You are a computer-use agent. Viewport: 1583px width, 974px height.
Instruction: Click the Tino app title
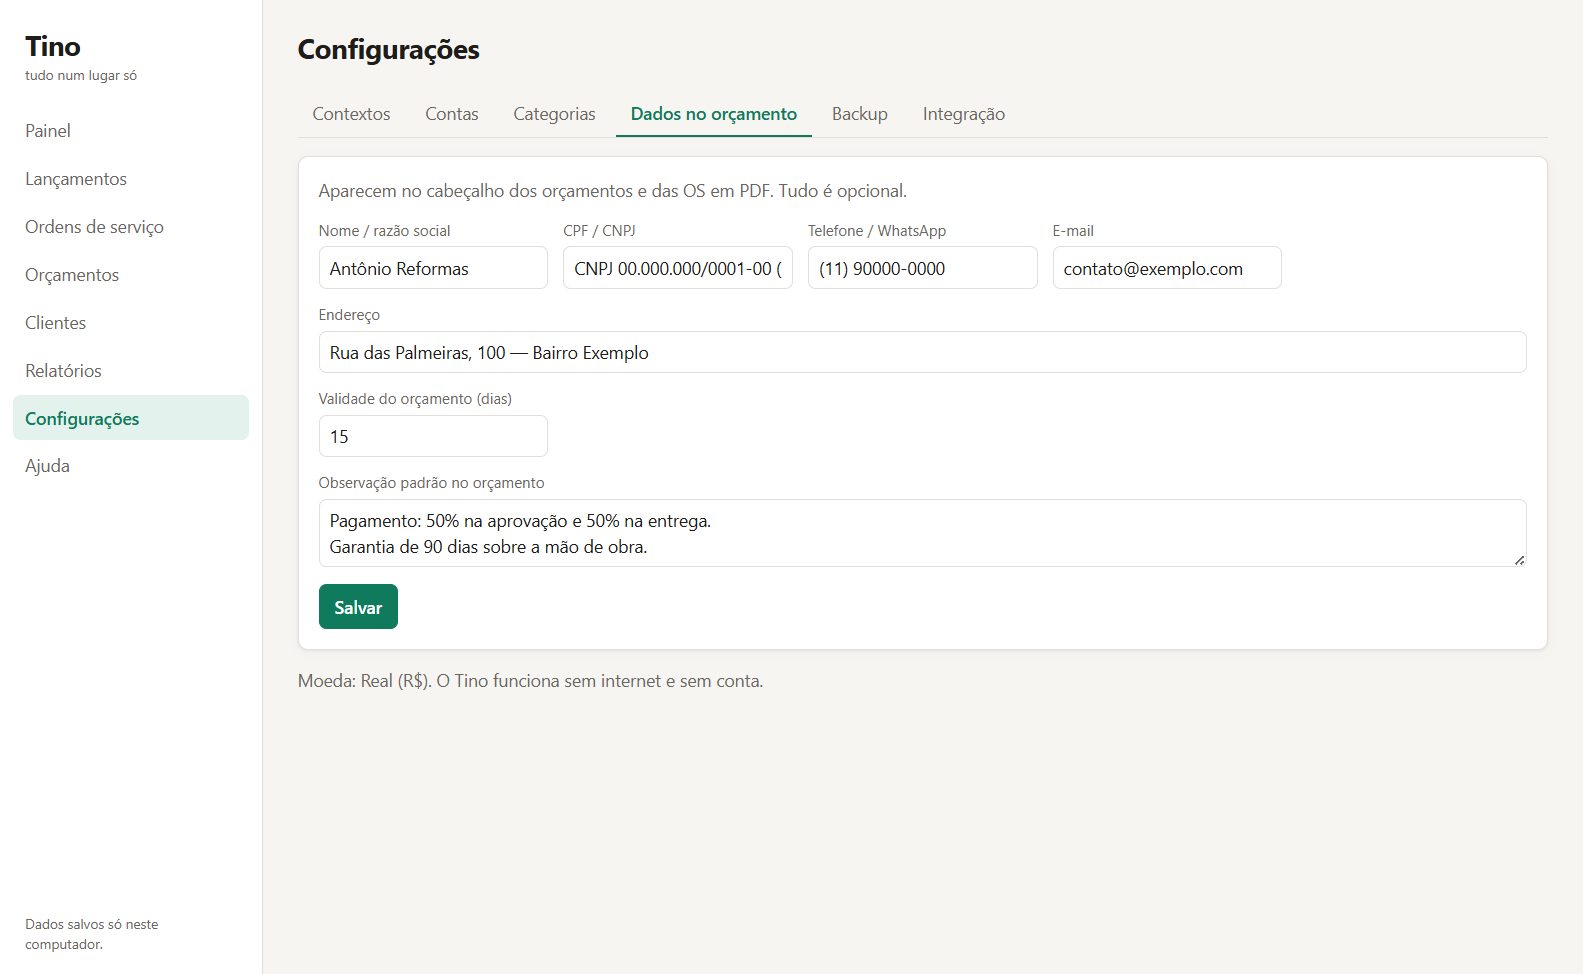click(53, 46)
